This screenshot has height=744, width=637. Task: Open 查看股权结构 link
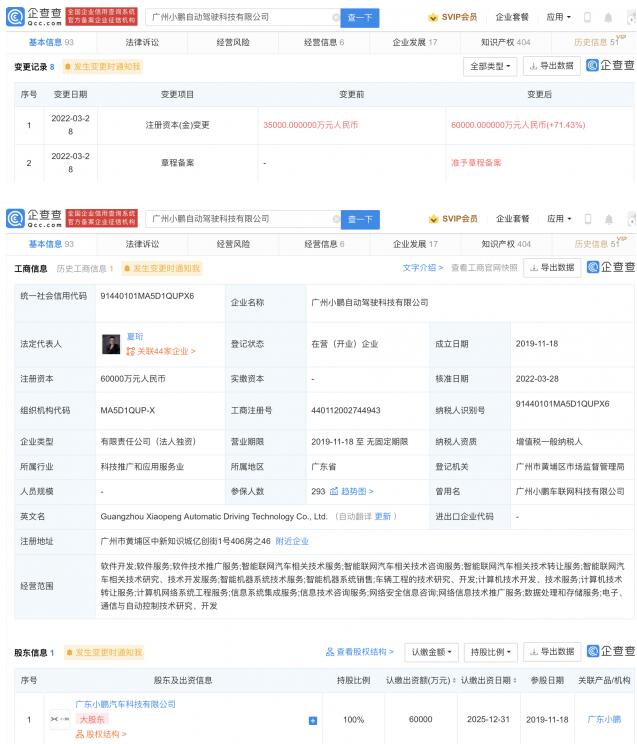360,652
